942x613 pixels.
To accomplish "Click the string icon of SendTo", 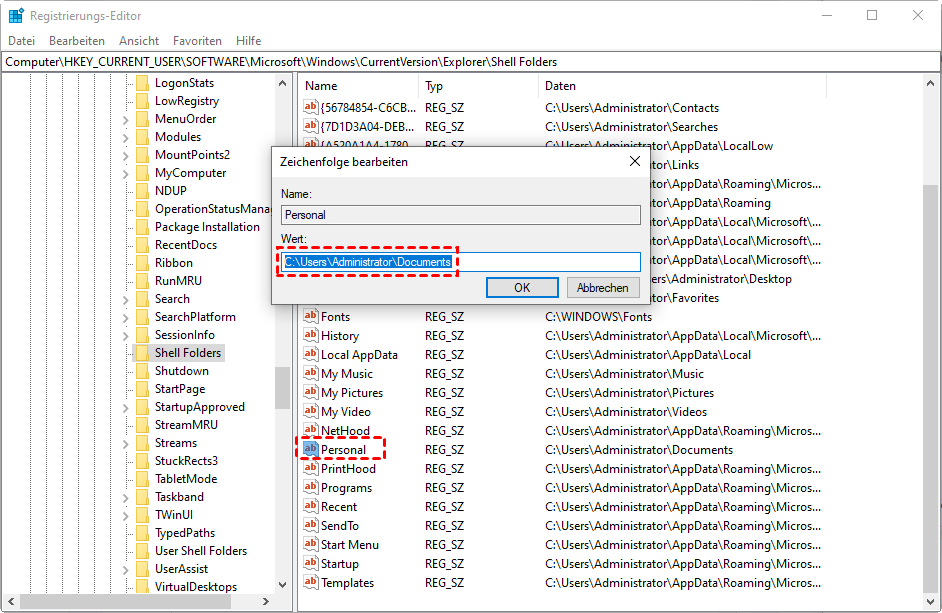I will tap(311, 525).
